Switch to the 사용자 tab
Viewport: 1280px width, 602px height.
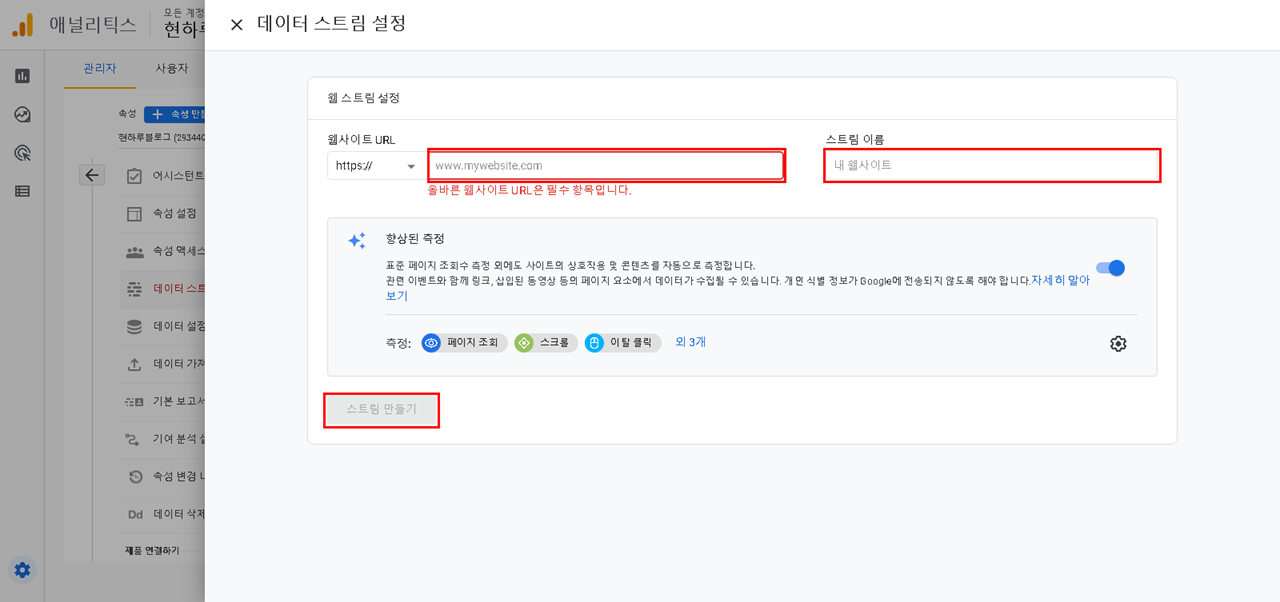(x=171, y=68)
